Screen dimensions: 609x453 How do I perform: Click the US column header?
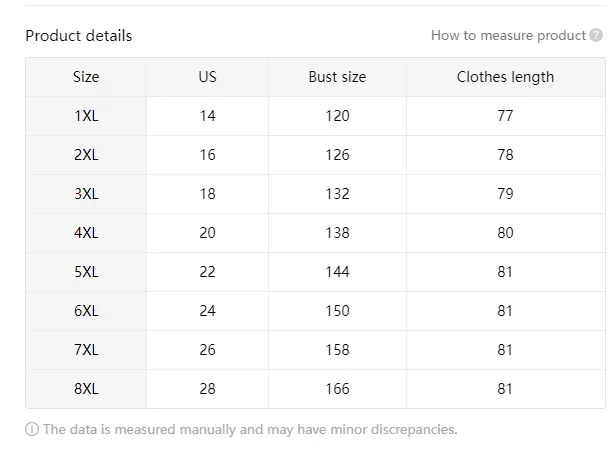(207, 77)
